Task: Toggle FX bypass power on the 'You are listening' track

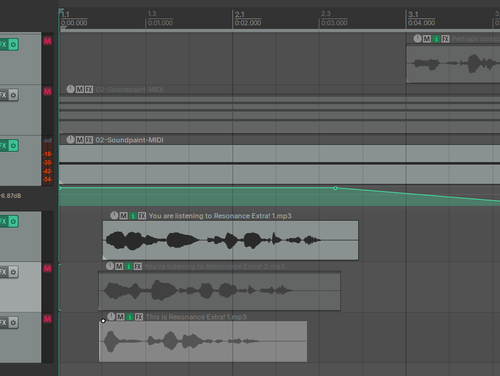Action: point(13,221)
